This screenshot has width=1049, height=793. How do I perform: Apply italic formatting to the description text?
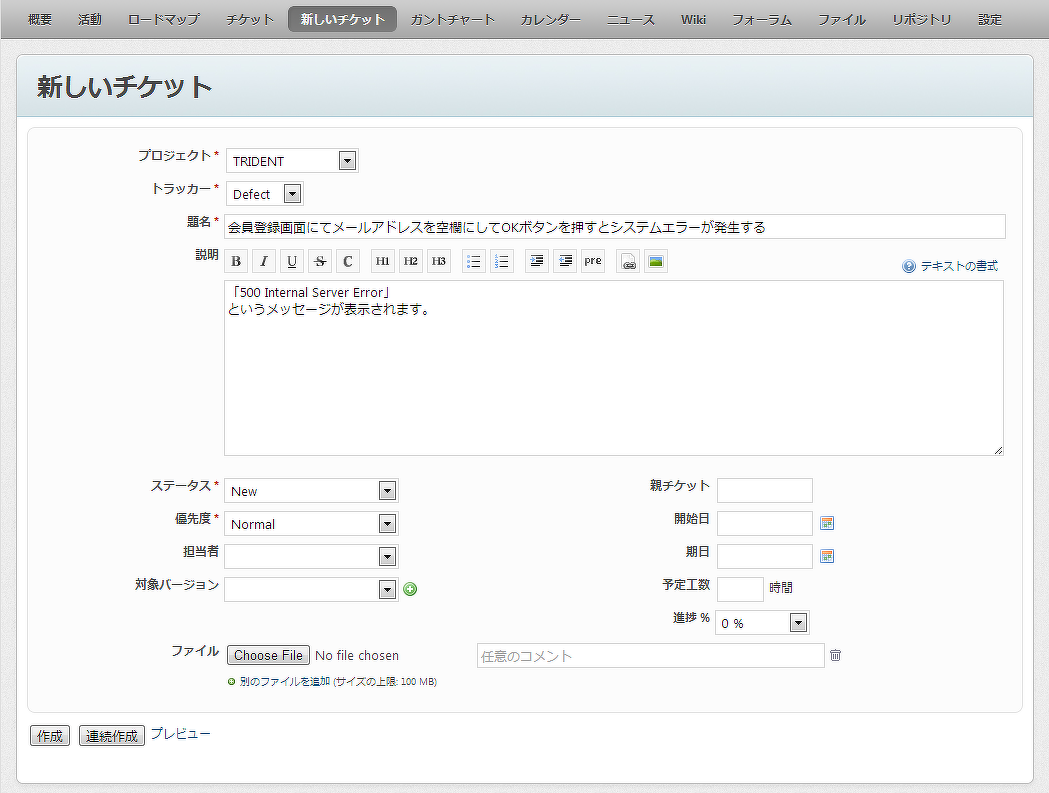coord(263,260)
